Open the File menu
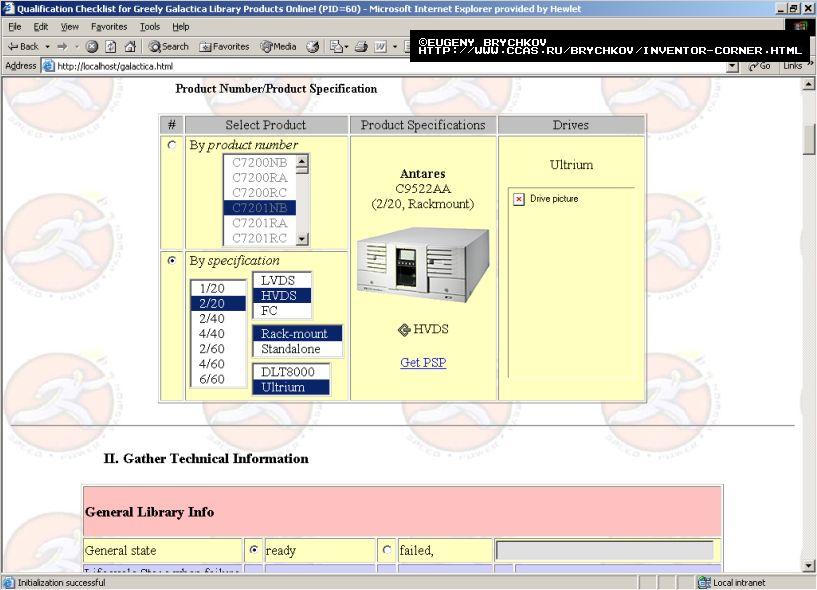 15,27
